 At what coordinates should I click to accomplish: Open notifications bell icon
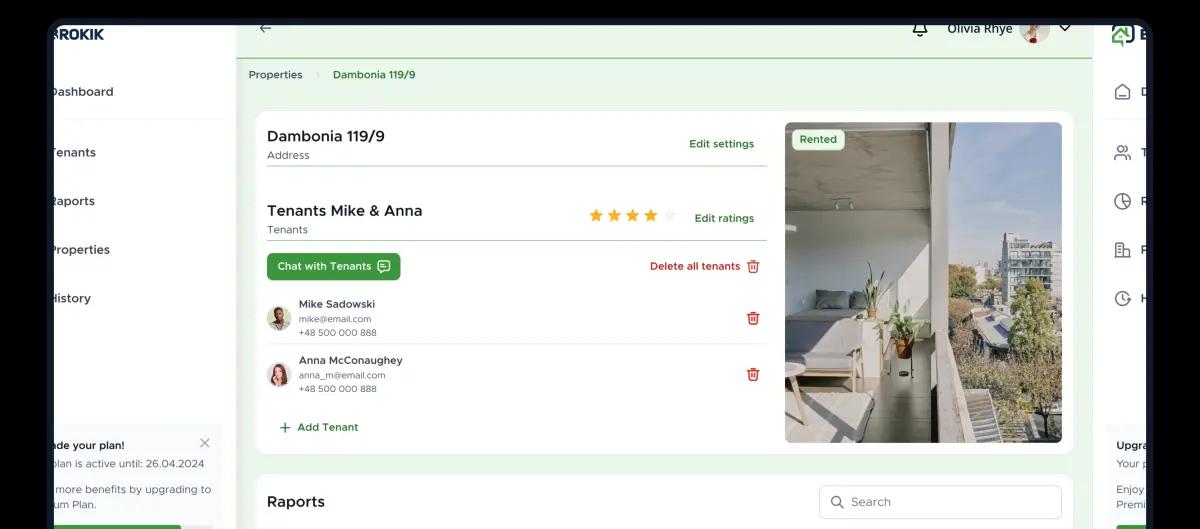920,30
